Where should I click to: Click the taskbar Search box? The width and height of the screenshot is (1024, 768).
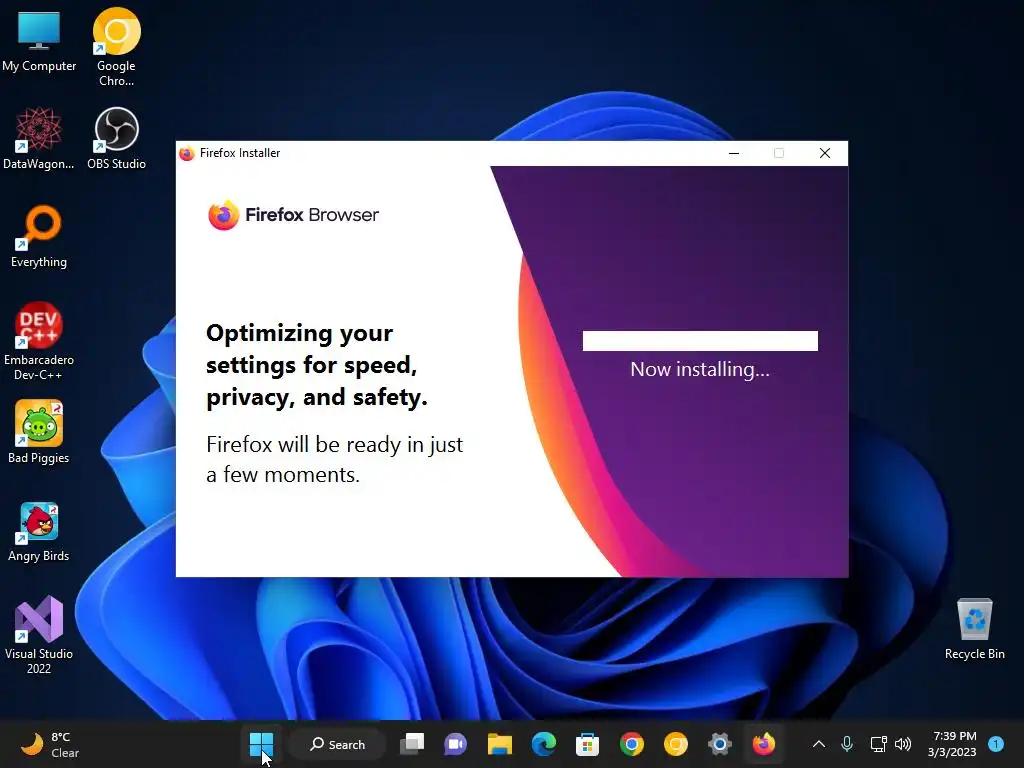point(338,744)
